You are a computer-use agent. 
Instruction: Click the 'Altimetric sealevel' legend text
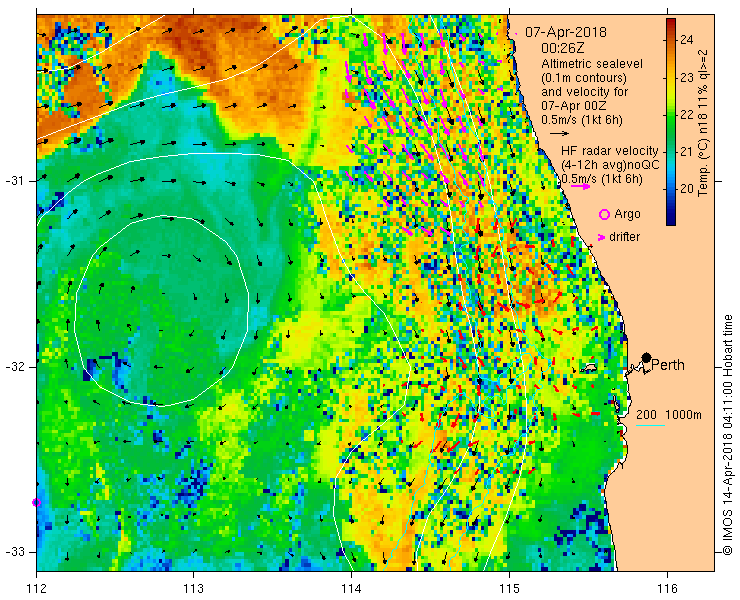pyautogui.click(x=592, y=63)
